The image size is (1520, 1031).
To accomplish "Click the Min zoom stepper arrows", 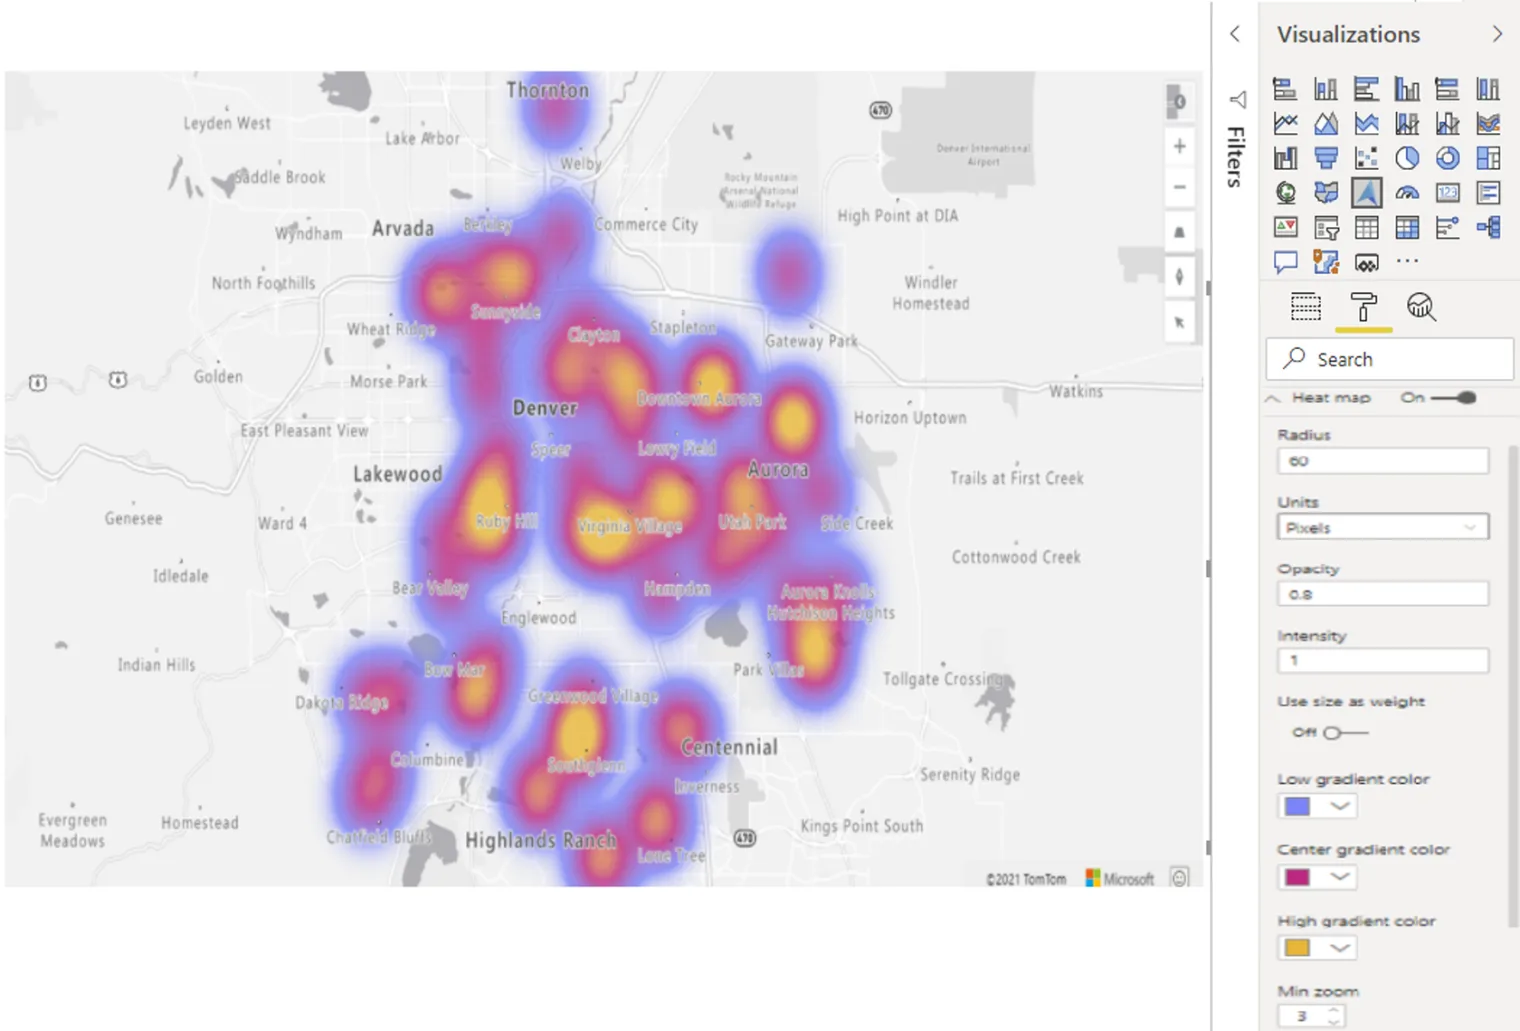I will (x=1333, y=1016).
